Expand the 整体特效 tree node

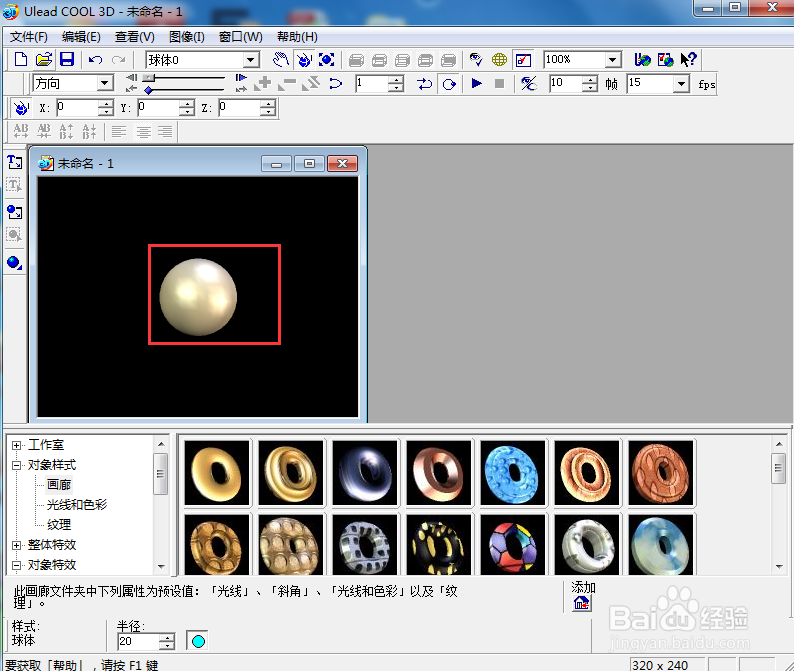(17, 545)
